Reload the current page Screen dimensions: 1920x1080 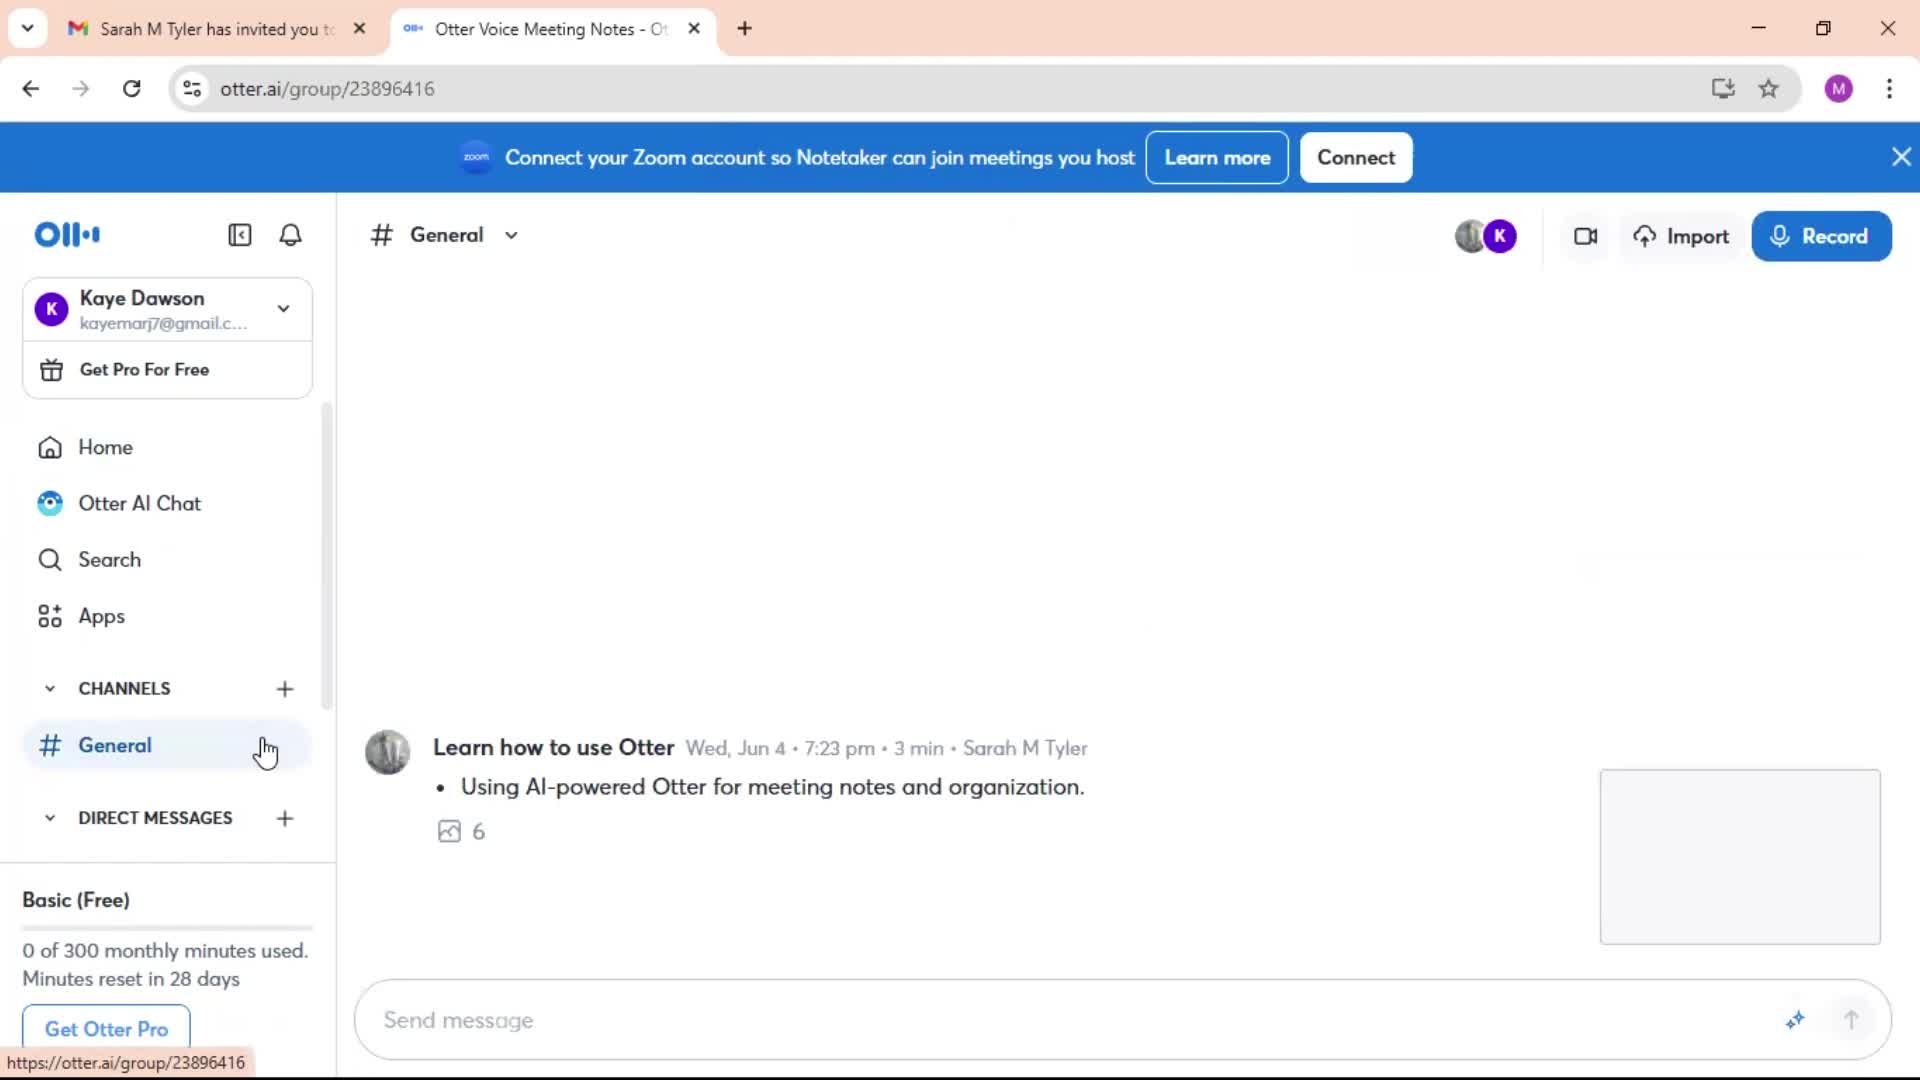[131, 89]
